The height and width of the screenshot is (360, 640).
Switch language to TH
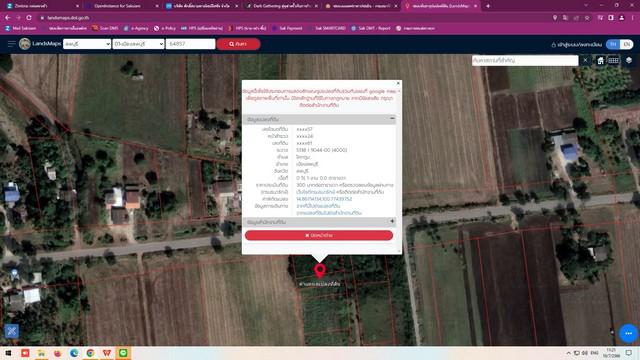(613, 44)
